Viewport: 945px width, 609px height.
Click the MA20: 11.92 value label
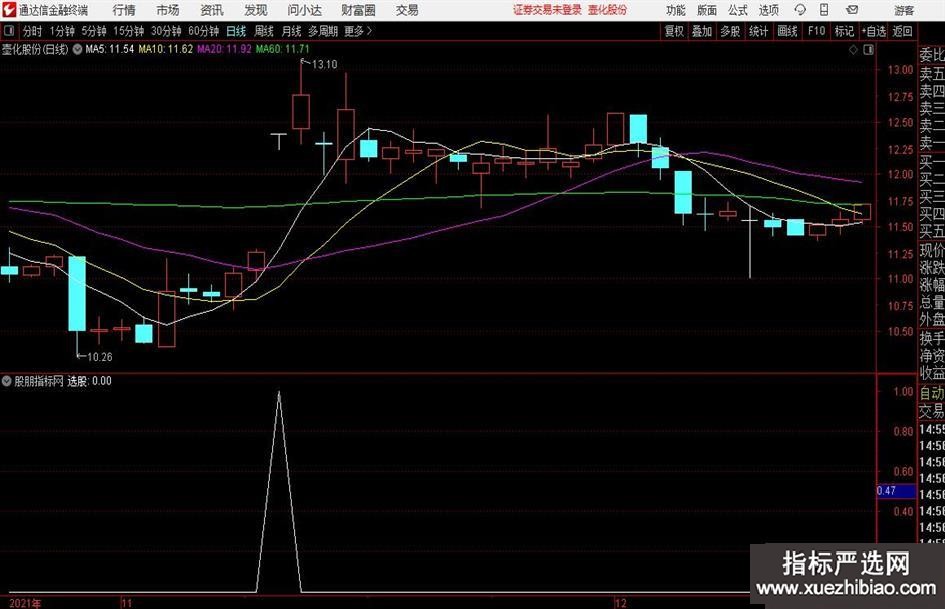pyautogui.click(x=224, y=49)
